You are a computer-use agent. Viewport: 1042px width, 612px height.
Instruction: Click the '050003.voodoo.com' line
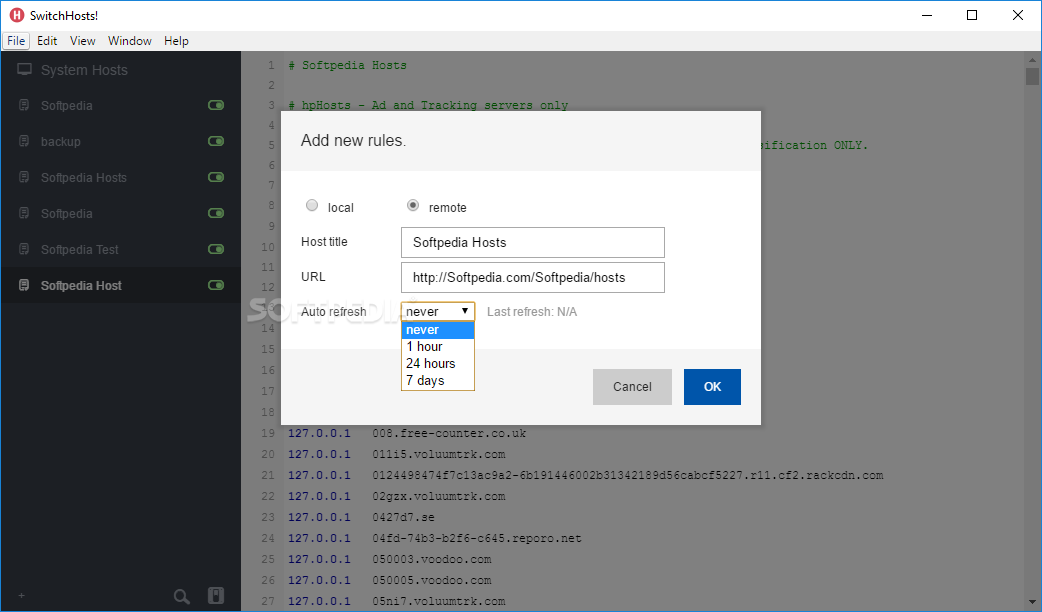[431, 560]
